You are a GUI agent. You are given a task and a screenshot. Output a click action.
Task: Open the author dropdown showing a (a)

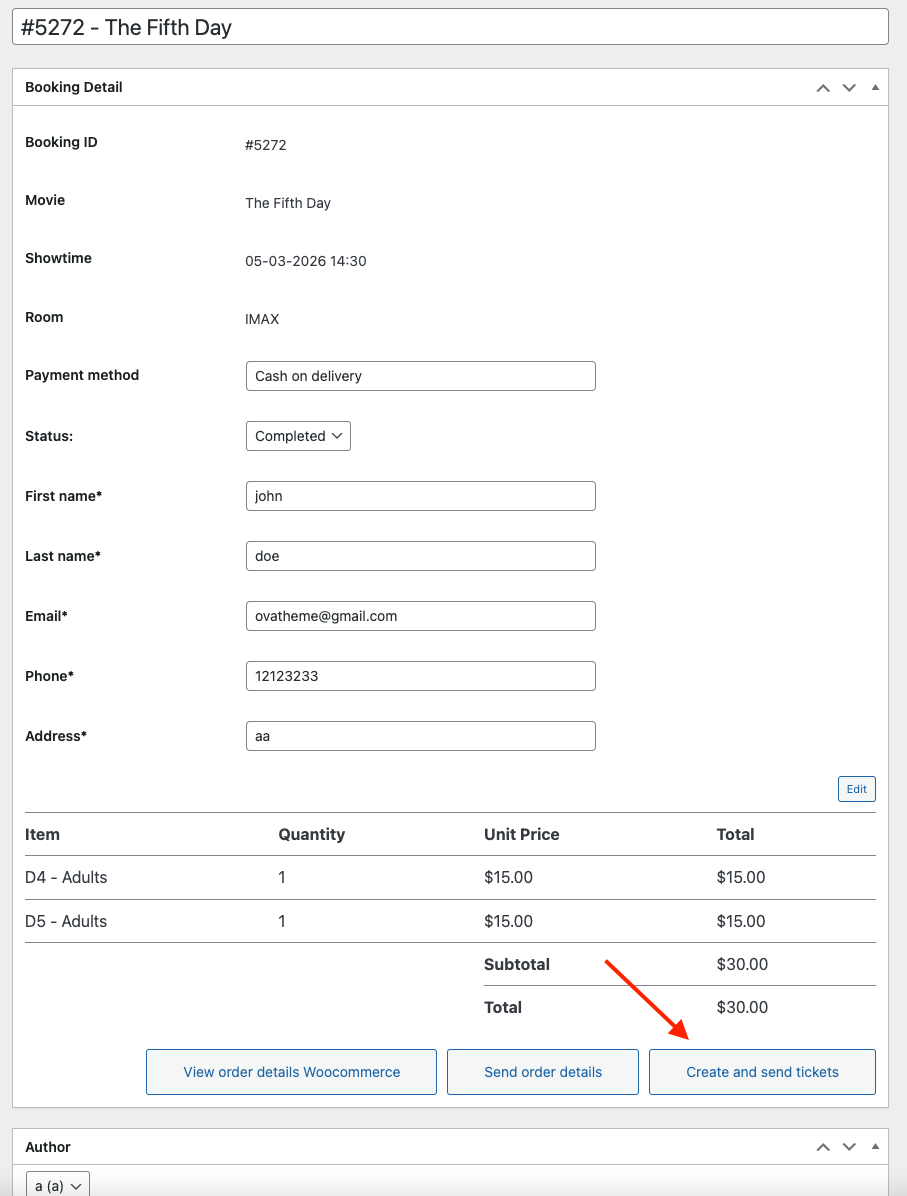coord(58,1185)
